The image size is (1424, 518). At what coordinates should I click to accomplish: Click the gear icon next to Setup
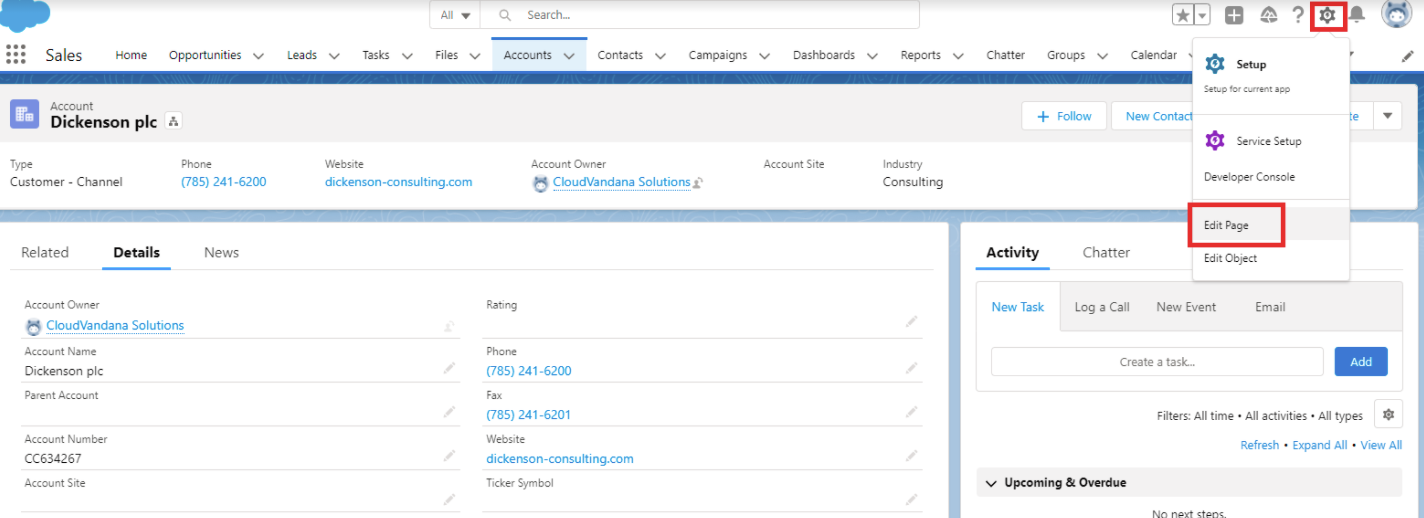tap(1215, 64)
